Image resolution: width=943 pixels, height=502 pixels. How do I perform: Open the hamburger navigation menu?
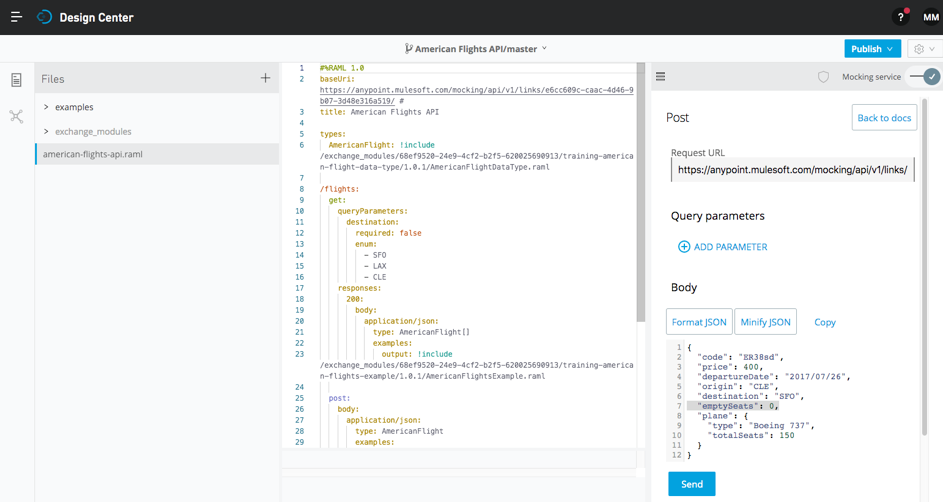coord(16,17)
